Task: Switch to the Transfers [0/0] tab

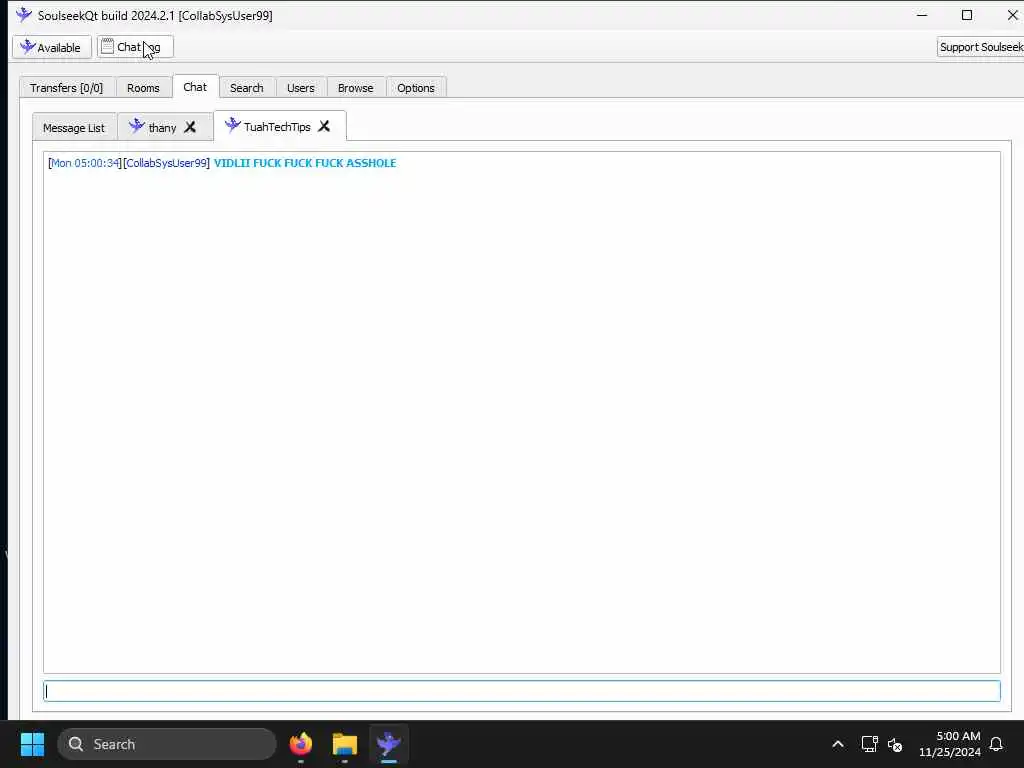Action: (x=67, y=88)
